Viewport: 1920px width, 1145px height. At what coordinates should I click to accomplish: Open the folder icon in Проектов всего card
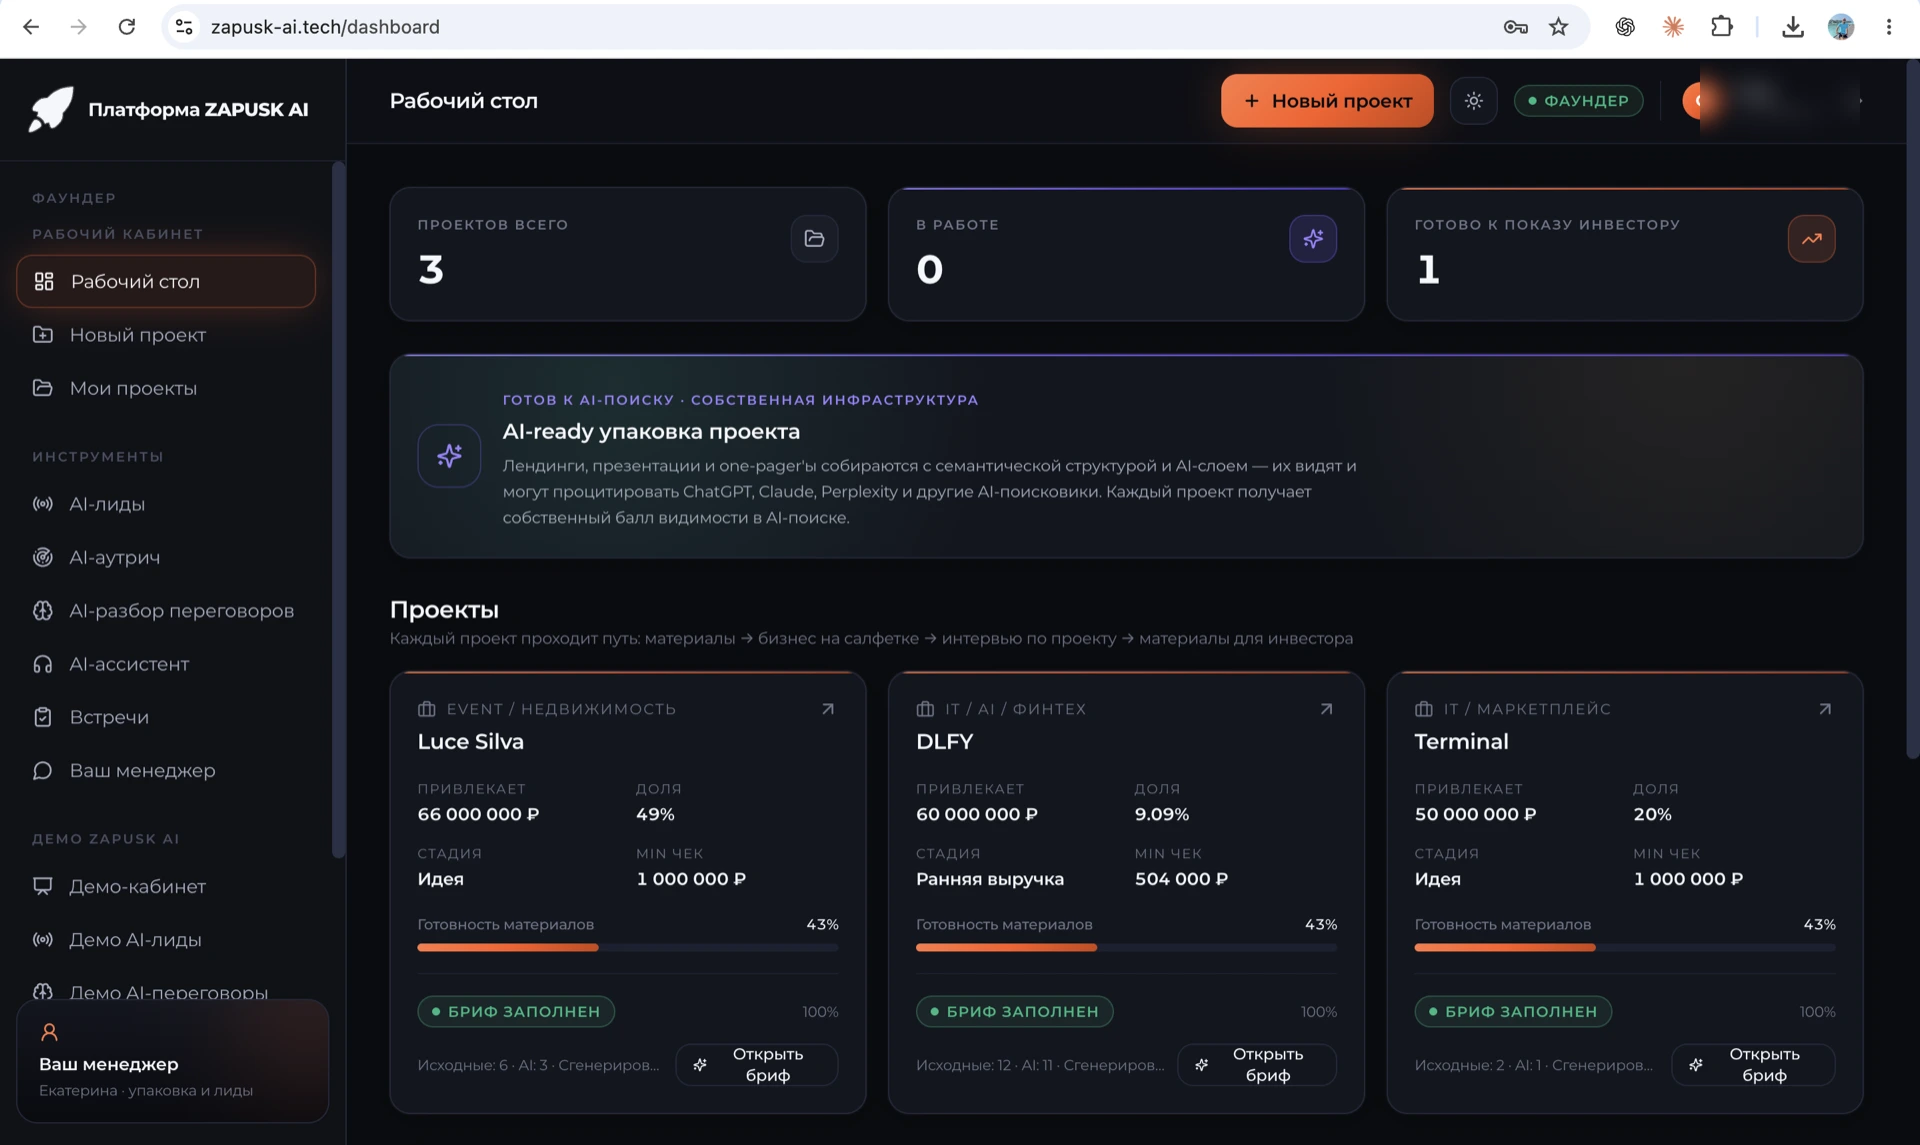click(x=814, y=239)
